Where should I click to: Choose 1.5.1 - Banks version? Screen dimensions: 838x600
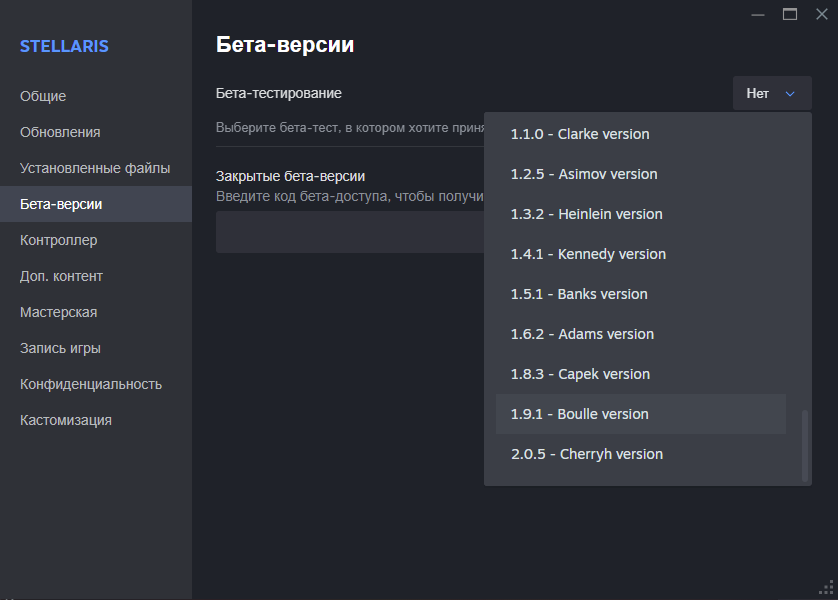point(641,294)
